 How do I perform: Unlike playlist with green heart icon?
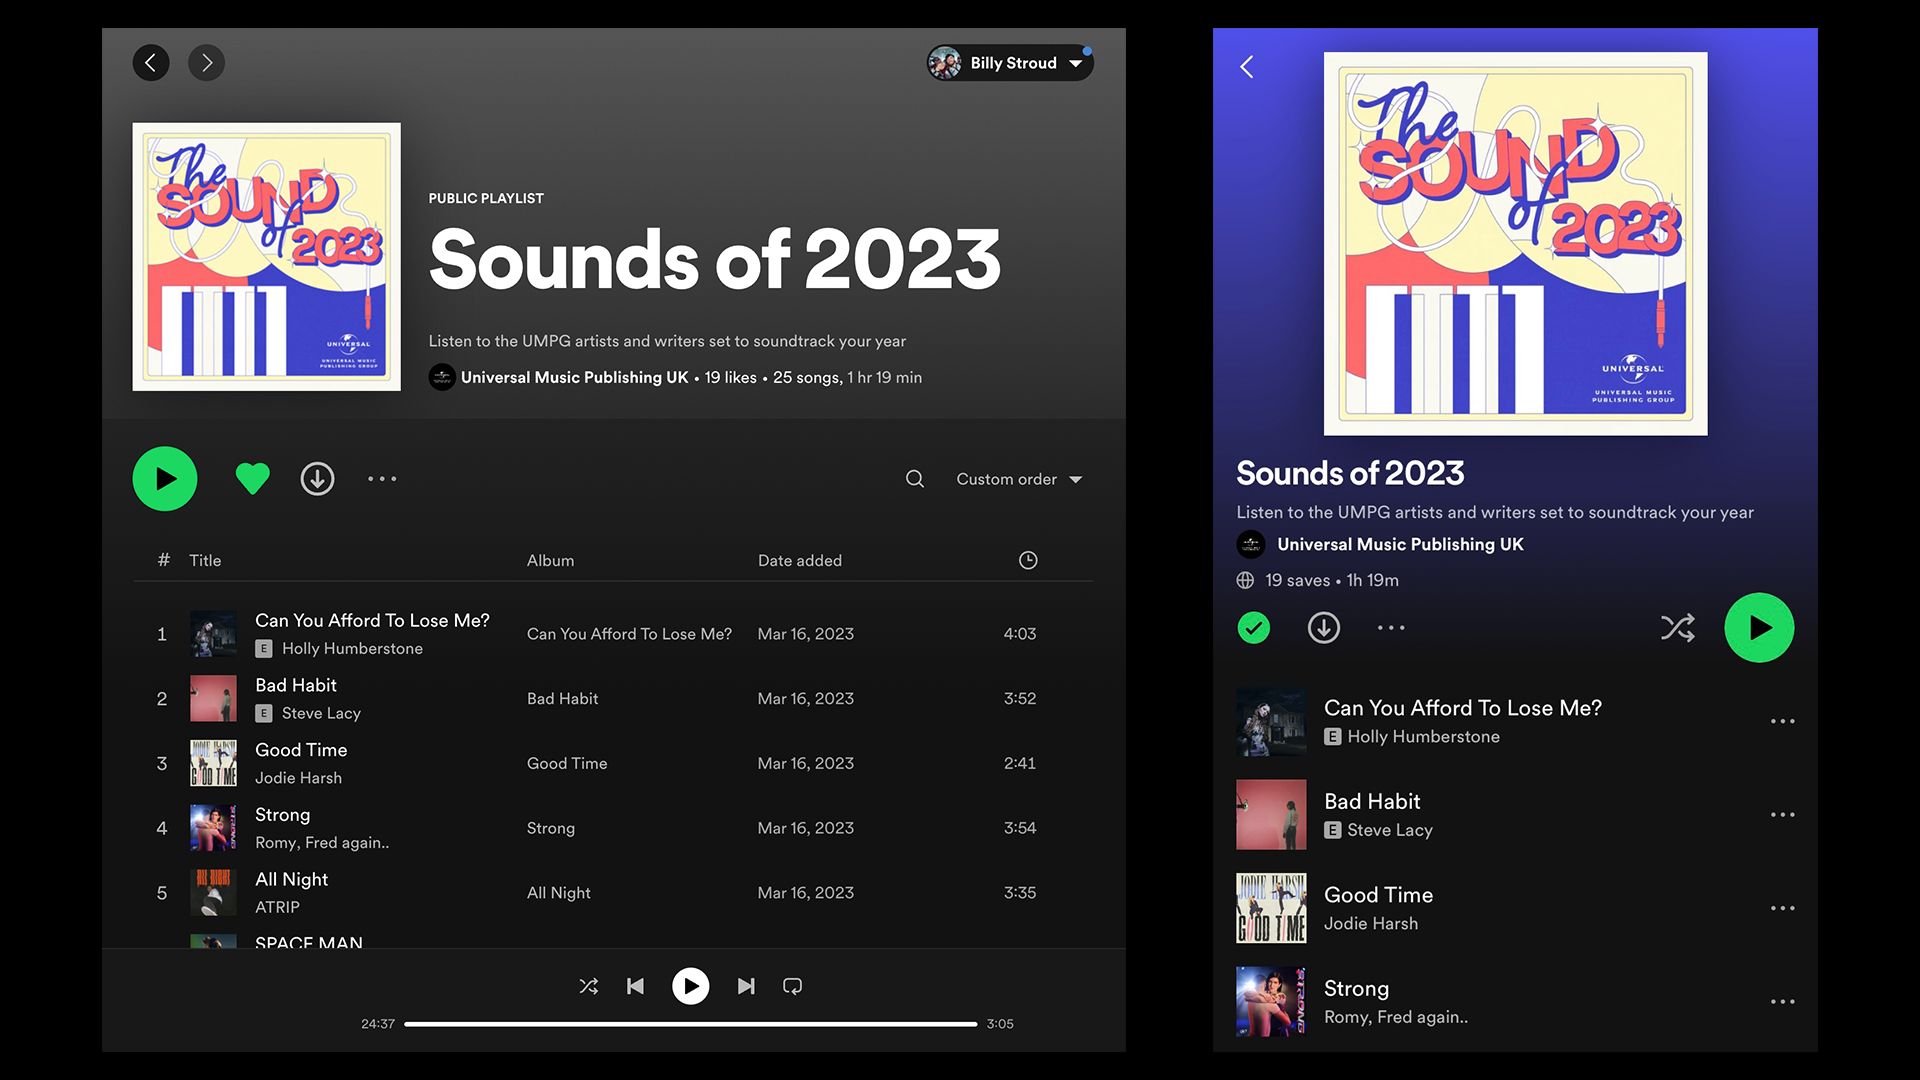click(253, 479)
